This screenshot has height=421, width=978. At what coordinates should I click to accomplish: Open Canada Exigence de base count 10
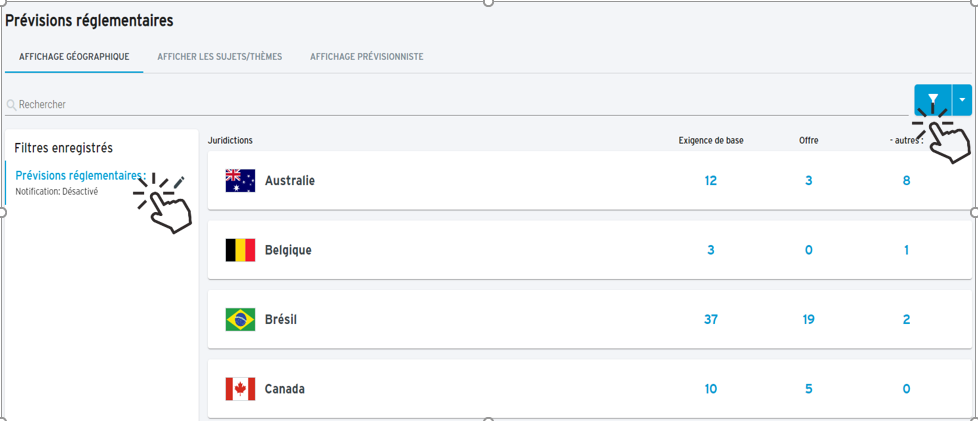pyautogui.click(x=710, y=389)
